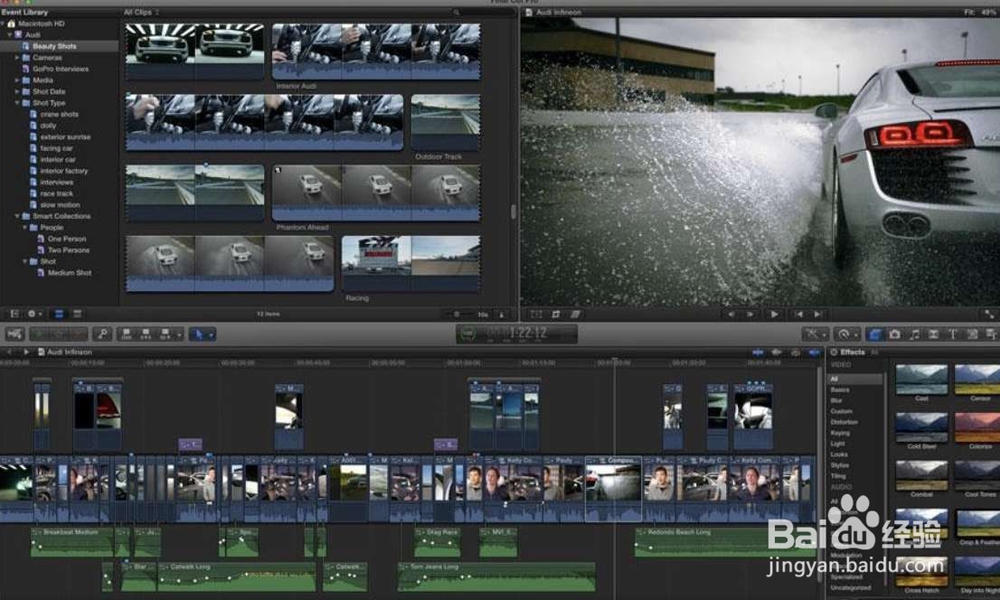Screen dimensions: 1000x600
Task: Open the viewer Fit zoom dropdown
Action: click(x=982, y=12)
